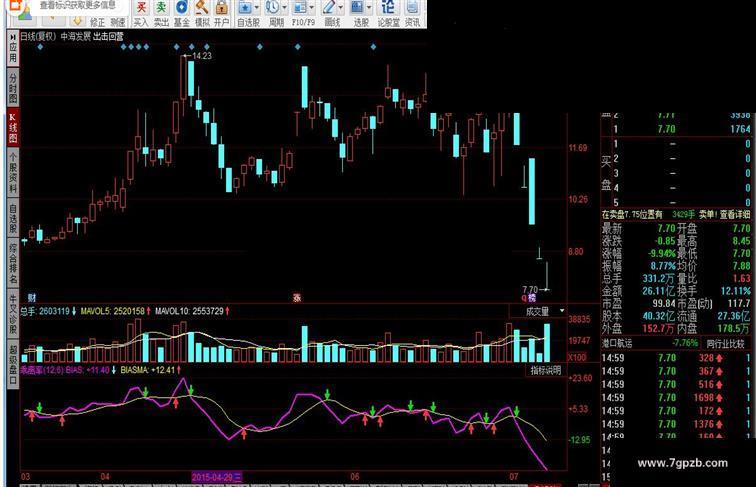
Task: Click the 06 month label on the time axis
Action: [x=355, y=476]
